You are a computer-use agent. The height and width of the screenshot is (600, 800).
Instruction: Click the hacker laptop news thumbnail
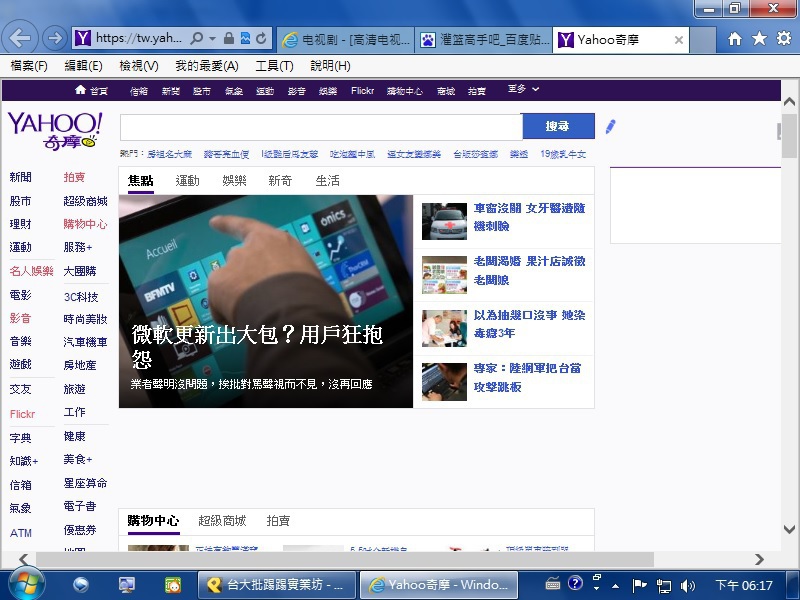pos(444,382)
